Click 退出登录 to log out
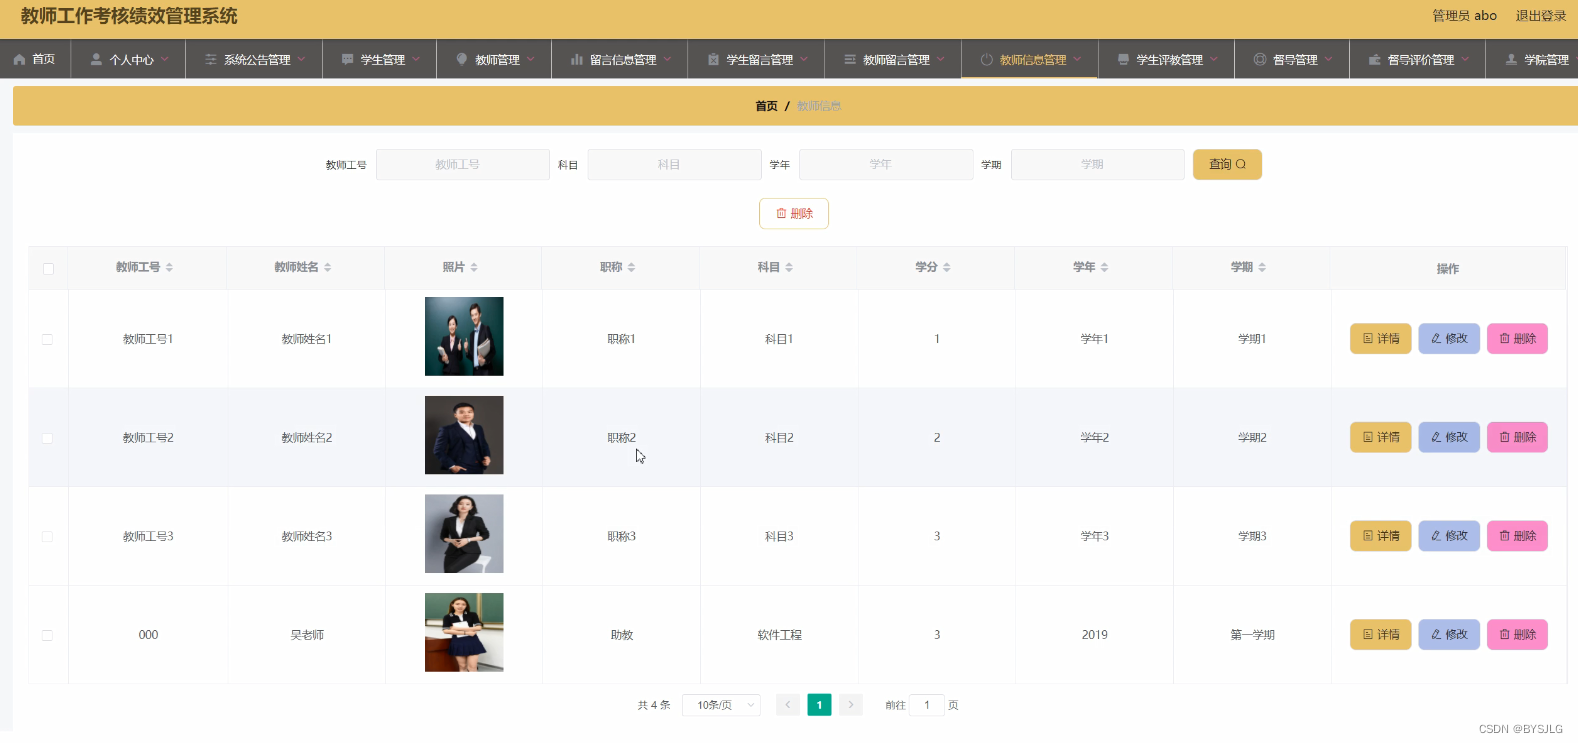This screenshot has width=1578, height=743. click(x=1541, y=16)
